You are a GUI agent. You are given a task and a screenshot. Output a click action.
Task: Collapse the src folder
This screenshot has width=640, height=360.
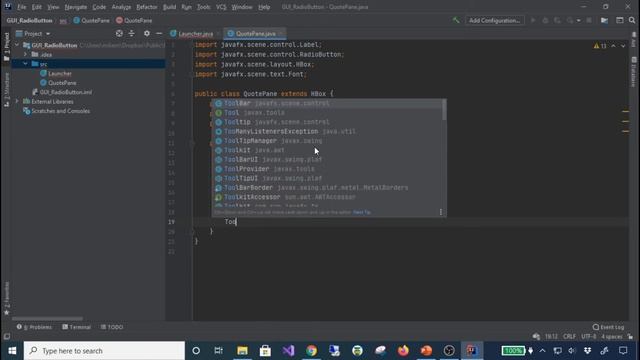(x=25, y=64)
